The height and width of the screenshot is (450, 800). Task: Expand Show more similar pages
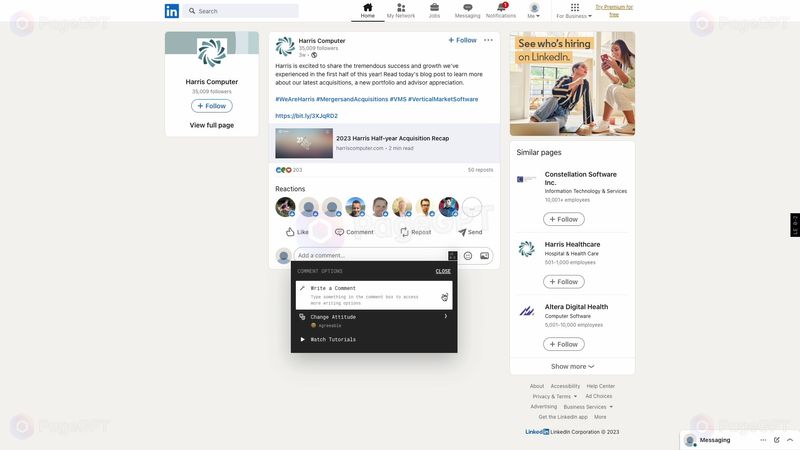(x=572, y=366)
